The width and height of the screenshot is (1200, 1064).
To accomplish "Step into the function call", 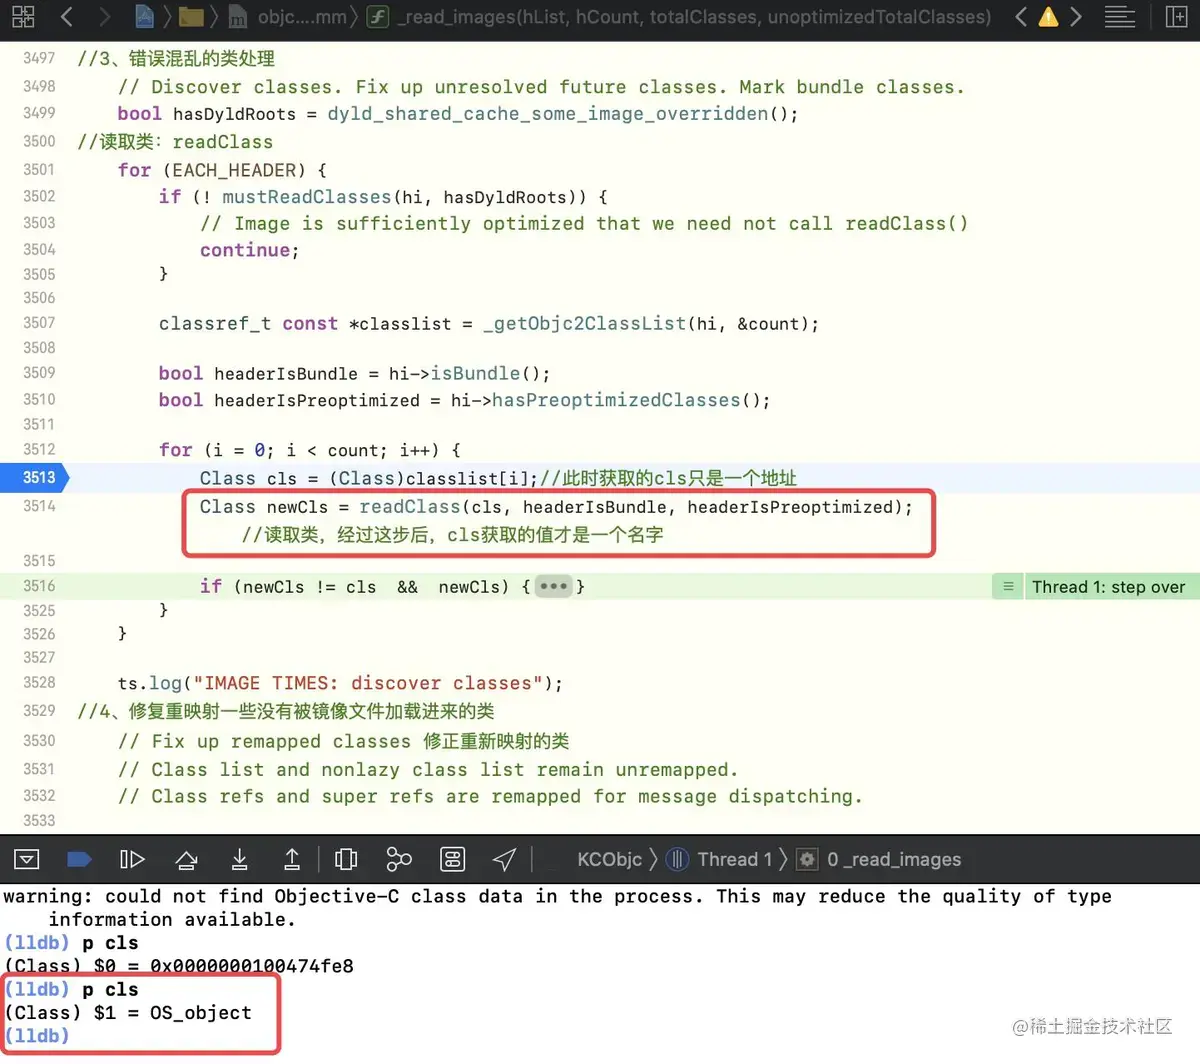I will click(240, 859).
